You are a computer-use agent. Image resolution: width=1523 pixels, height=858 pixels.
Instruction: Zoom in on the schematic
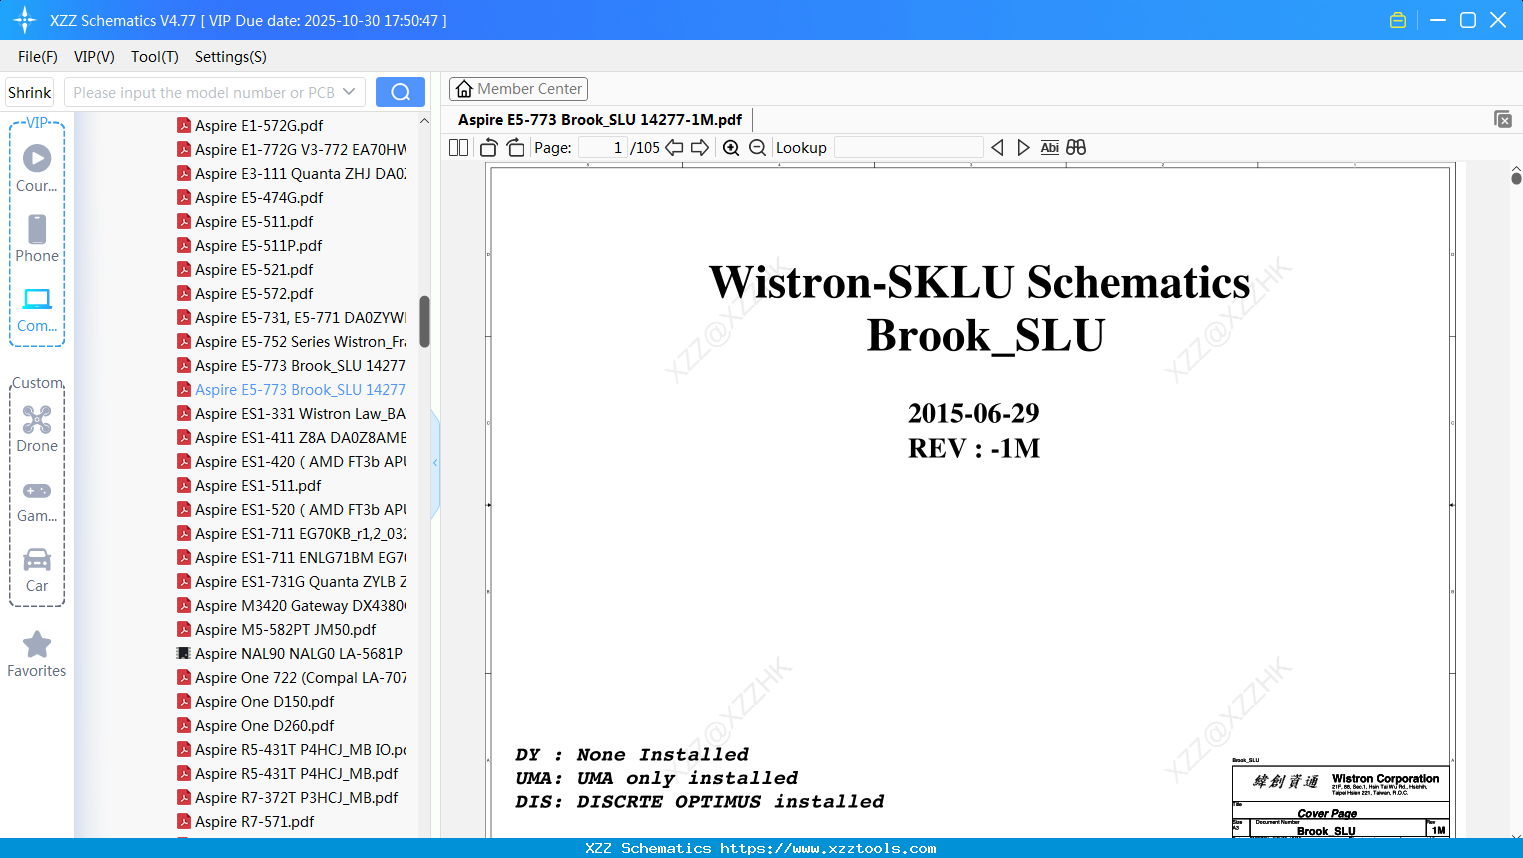pos(731,148)
